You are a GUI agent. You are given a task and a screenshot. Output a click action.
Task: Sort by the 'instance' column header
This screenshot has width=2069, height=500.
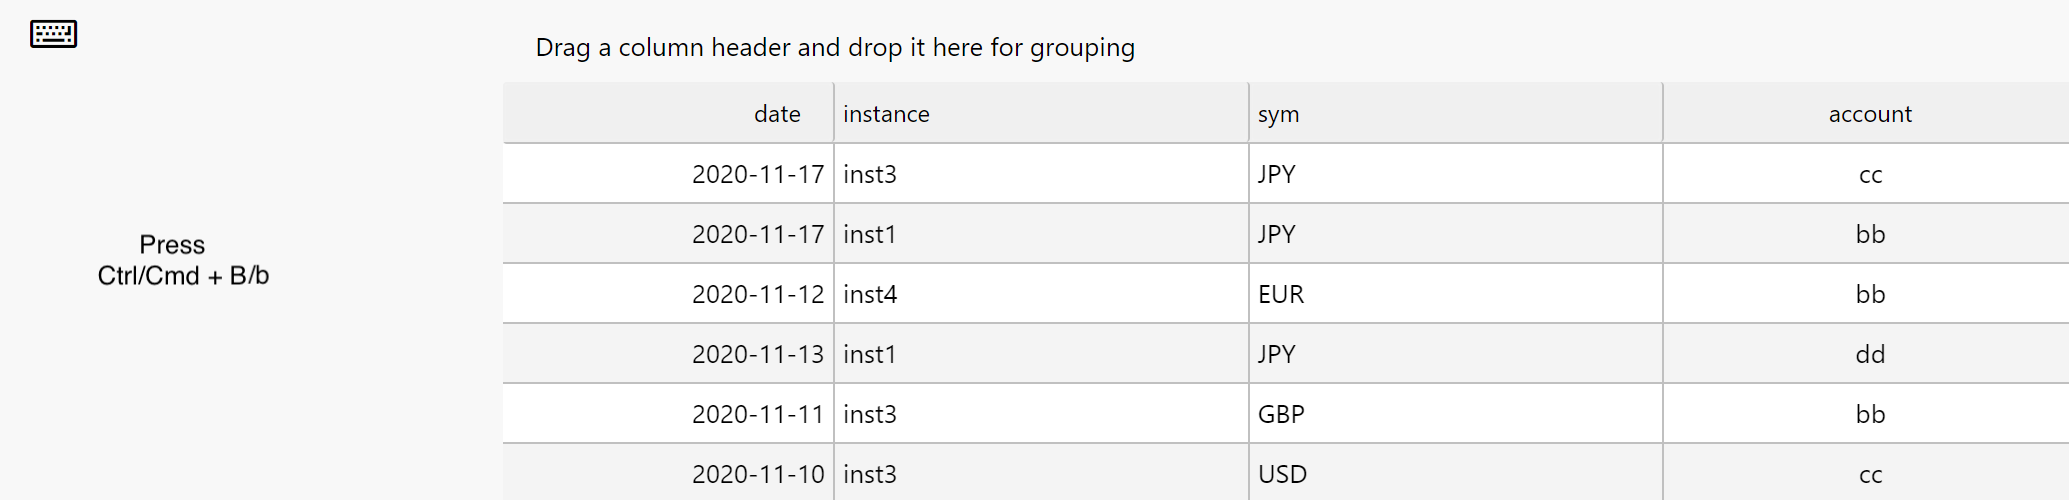pos(886,114)
